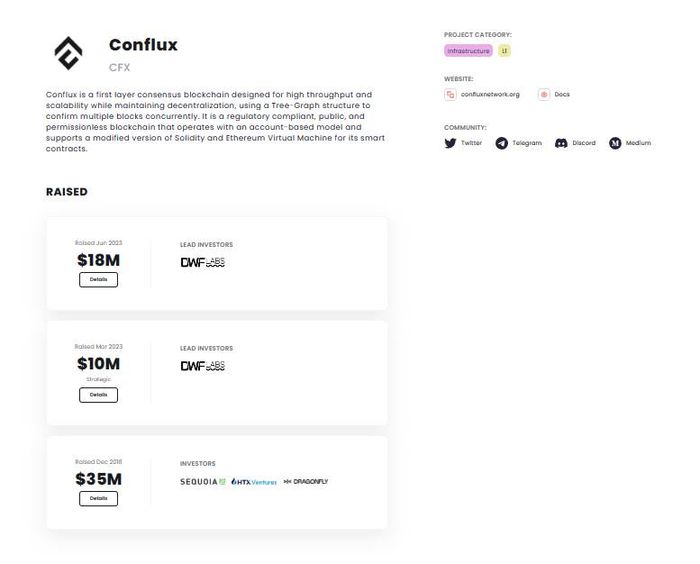Open the Twitter community icon
700x564 pixels.
click(x=450, y=143)
